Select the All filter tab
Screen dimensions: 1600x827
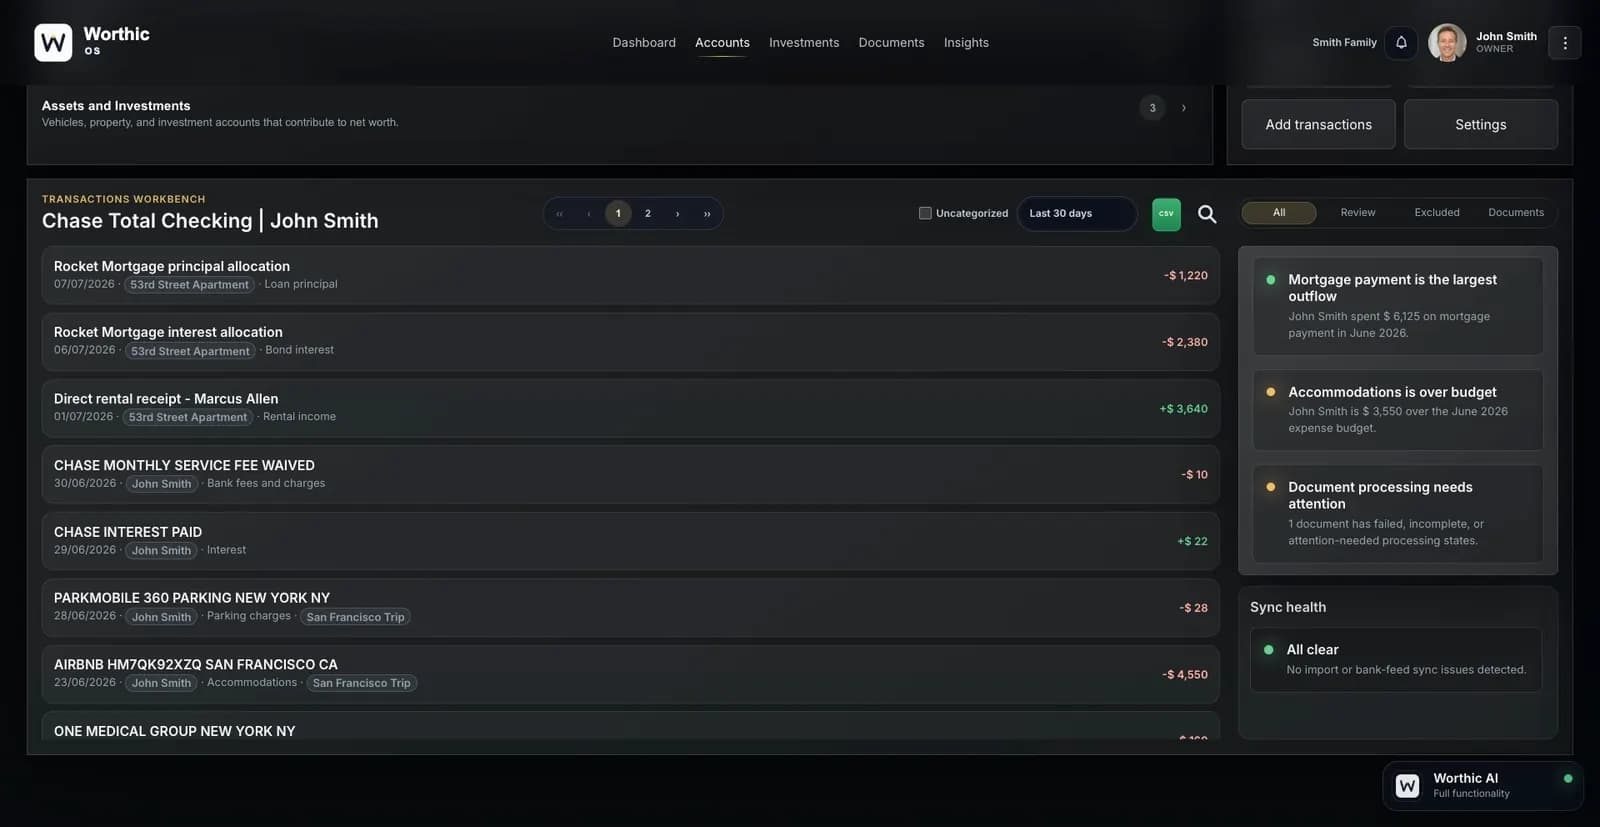point(1279,212)
